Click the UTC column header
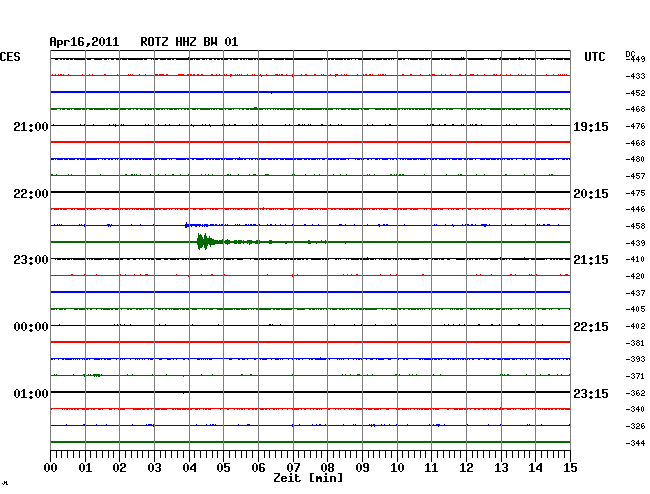This screenshot has height=494, width=650. pos(594,57)
